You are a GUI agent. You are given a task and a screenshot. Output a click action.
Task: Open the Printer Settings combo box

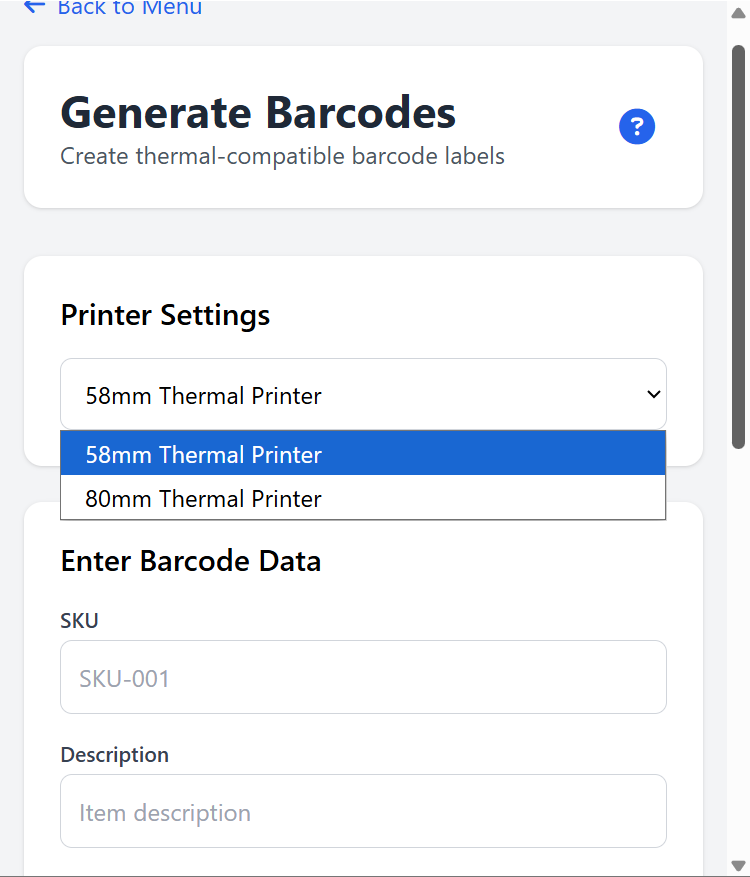pyautogui.click(x=363, y=394)
